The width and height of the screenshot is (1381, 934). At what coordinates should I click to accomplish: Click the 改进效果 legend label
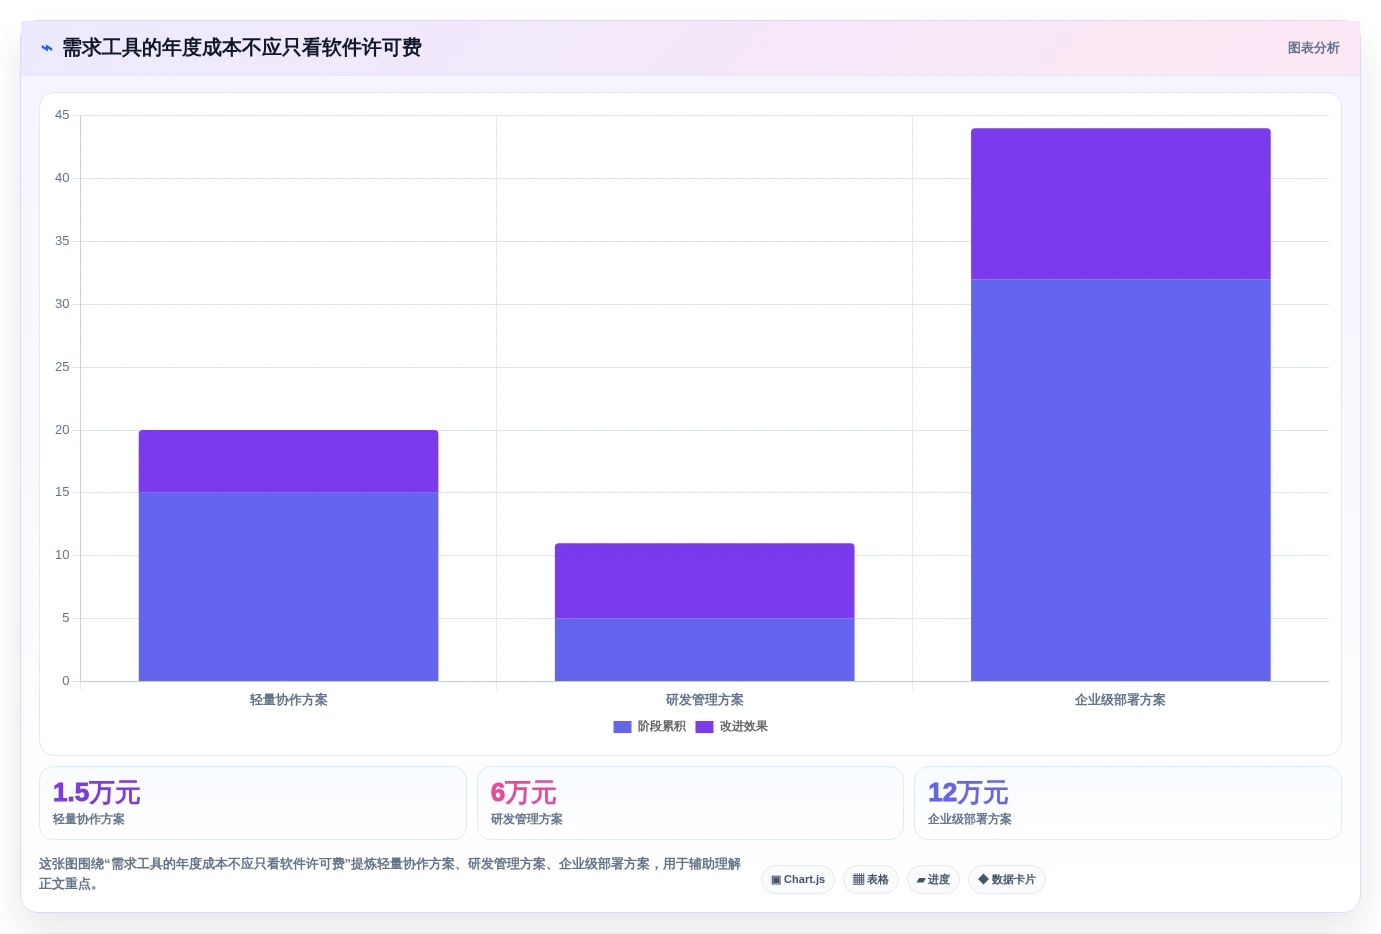click(x=744, y=727)
